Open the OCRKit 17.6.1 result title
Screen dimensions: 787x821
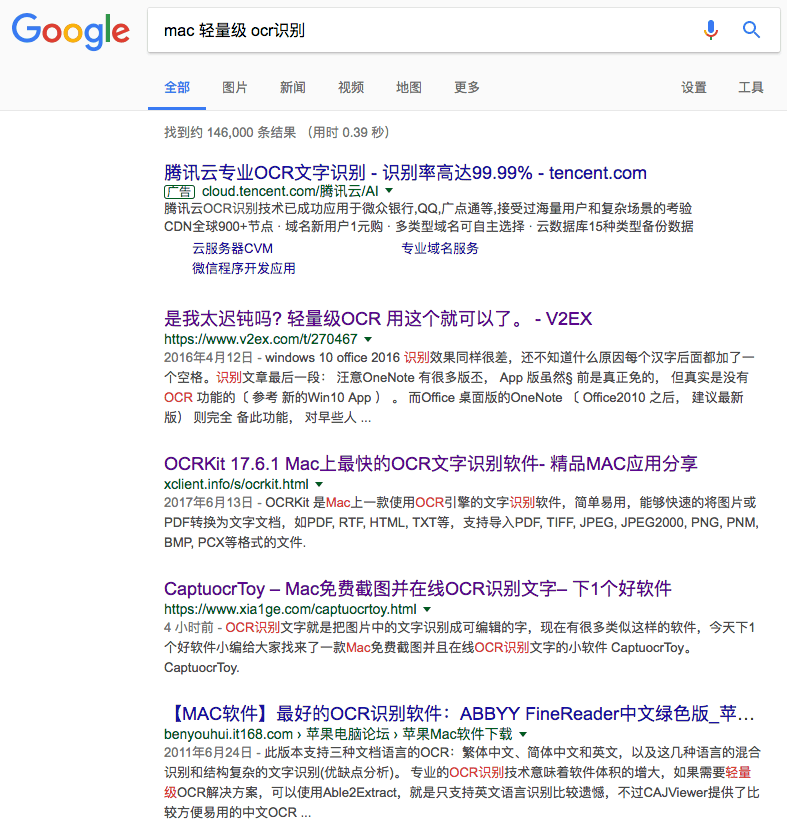431,463
